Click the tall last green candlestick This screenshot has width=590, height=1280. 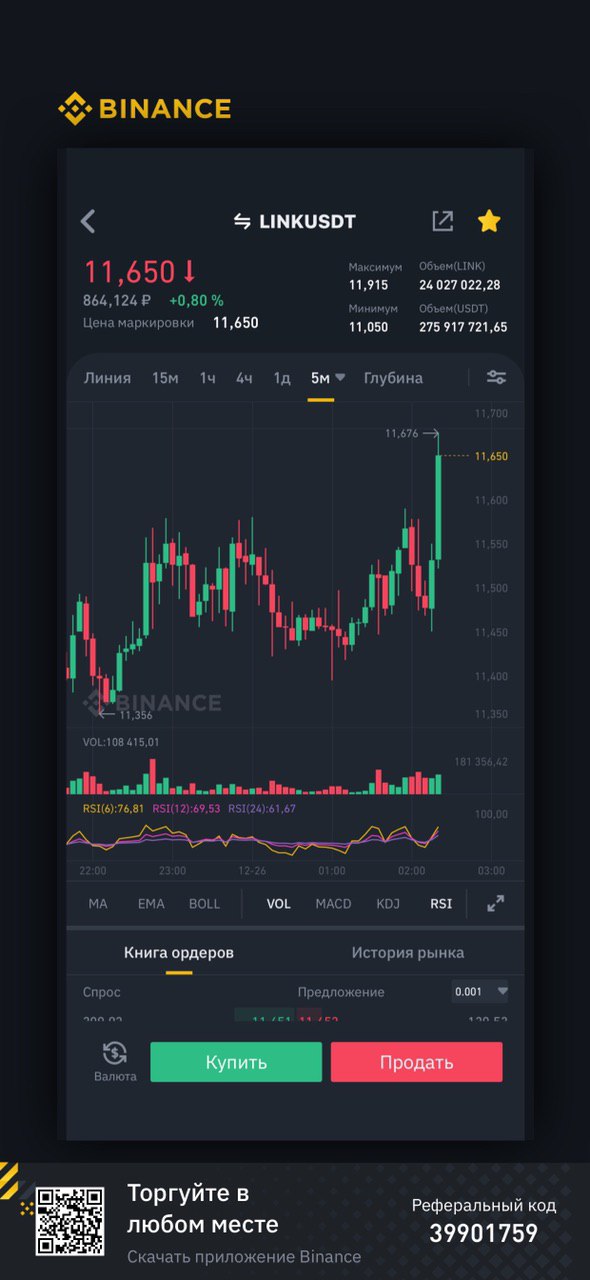pyautogui.click(x=438, y=506)
